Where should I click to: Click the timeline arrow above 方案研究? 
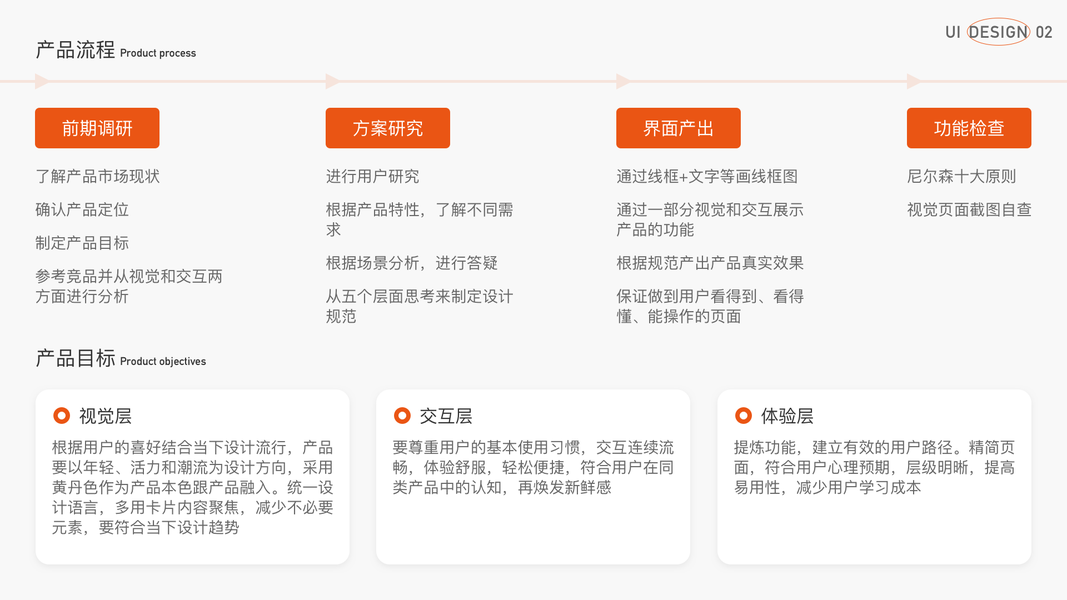click(x=333, y=82)
